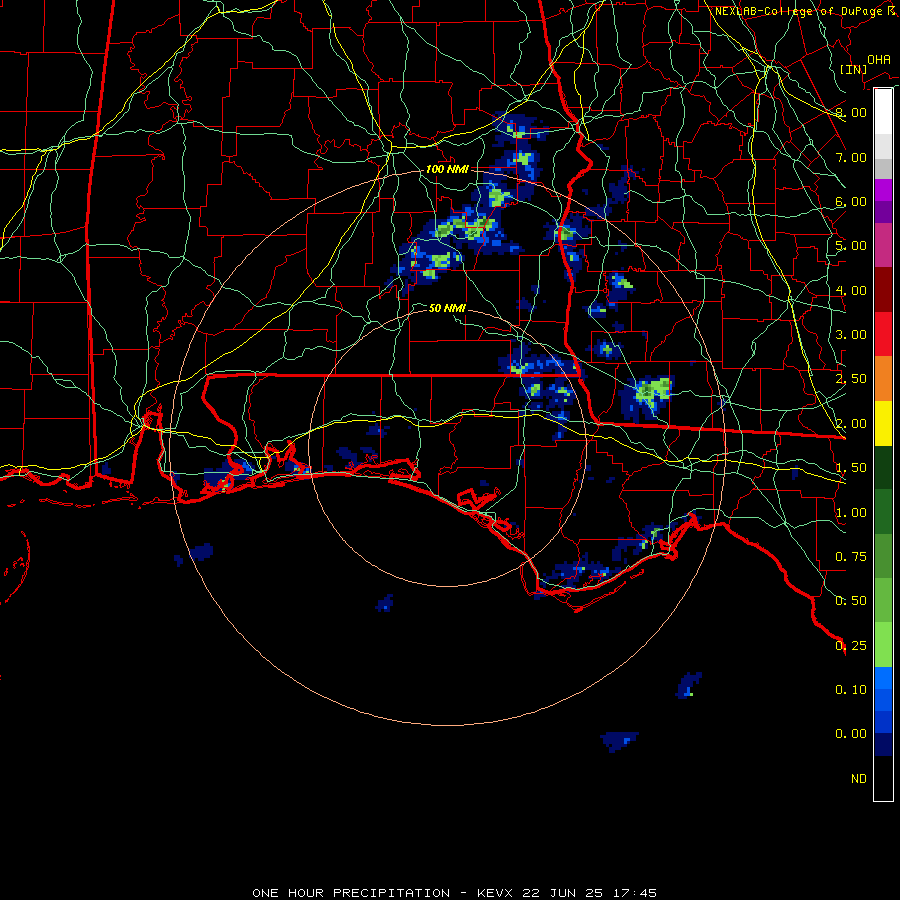Click the yellow swatch in the color scale

pos(883,423)
